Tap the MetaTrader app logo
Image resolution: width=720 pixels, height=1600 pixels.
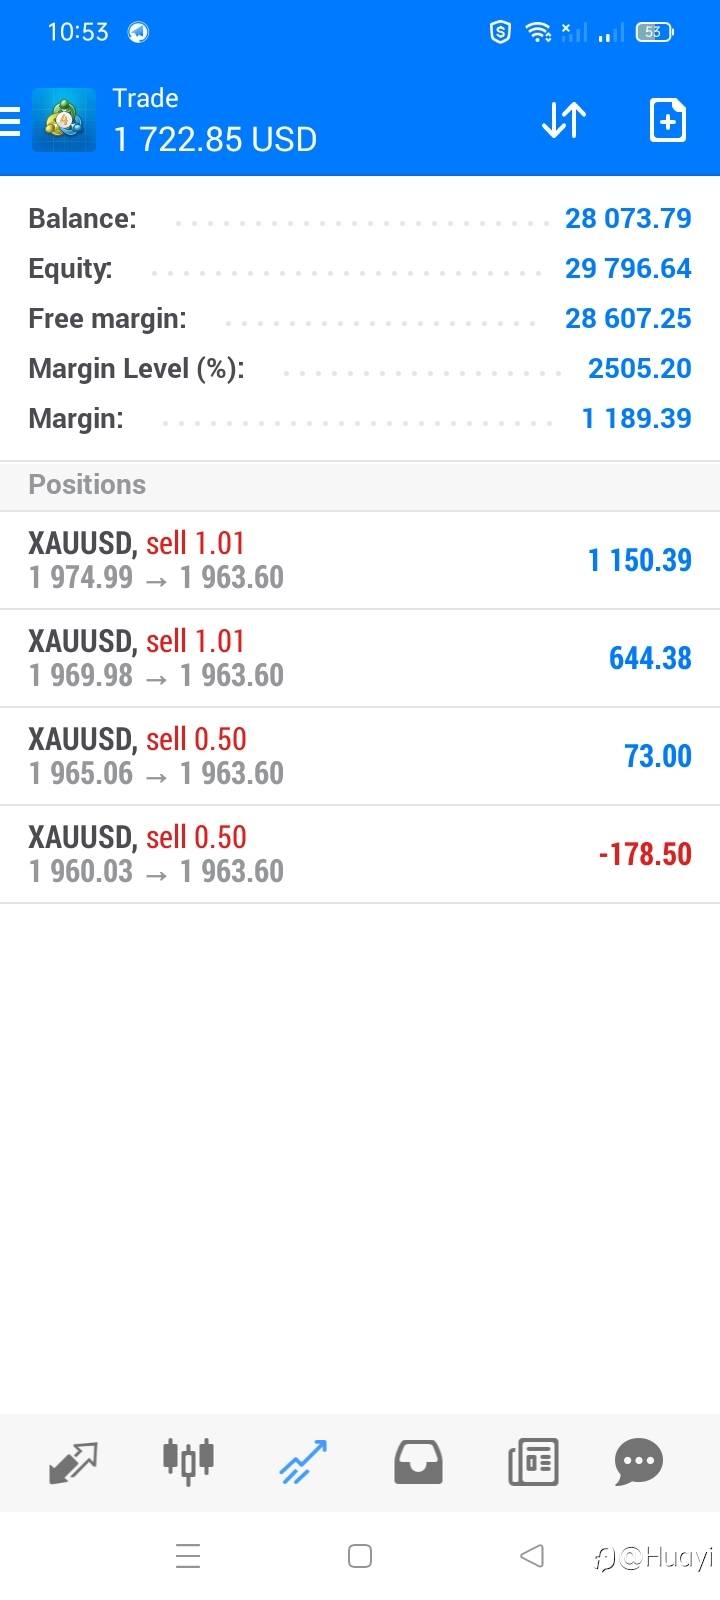pyautogui.click(x=64, y=121)
